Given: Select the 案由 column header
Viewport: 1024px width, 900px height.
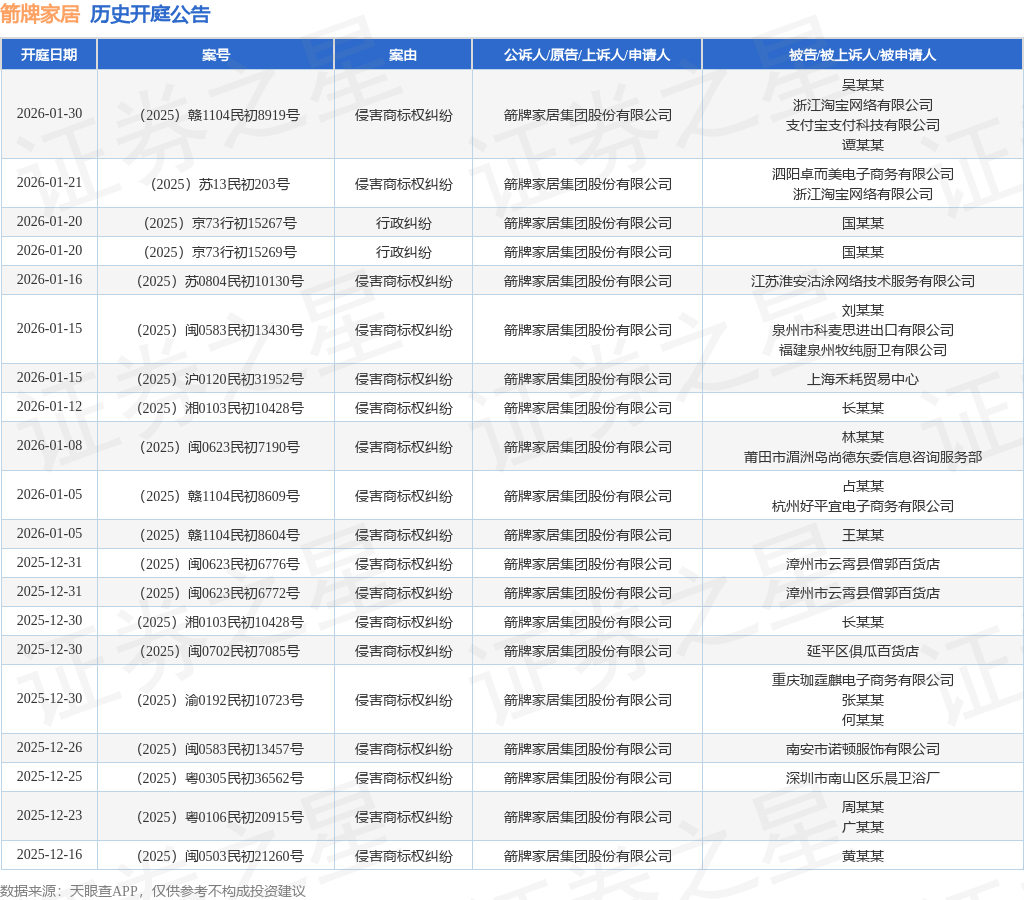Looking at the screenshot, I should click(x=403, y=55).
